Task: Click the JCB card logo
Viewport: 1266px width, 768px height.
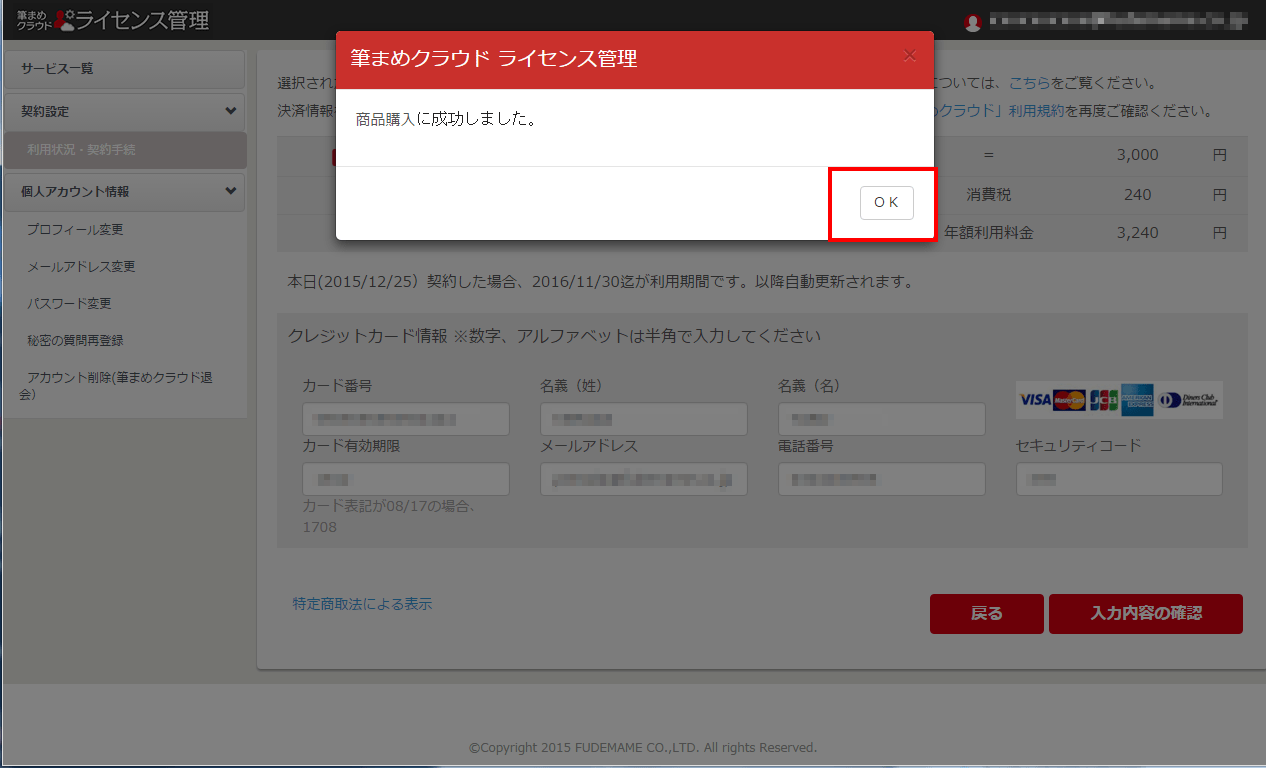Action: (1104, 400)
